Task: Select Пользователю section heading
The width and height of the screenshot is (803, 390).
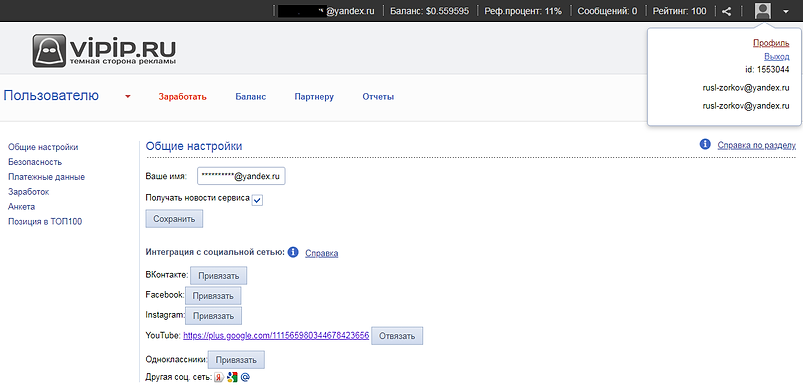Action: pos(51,96)
